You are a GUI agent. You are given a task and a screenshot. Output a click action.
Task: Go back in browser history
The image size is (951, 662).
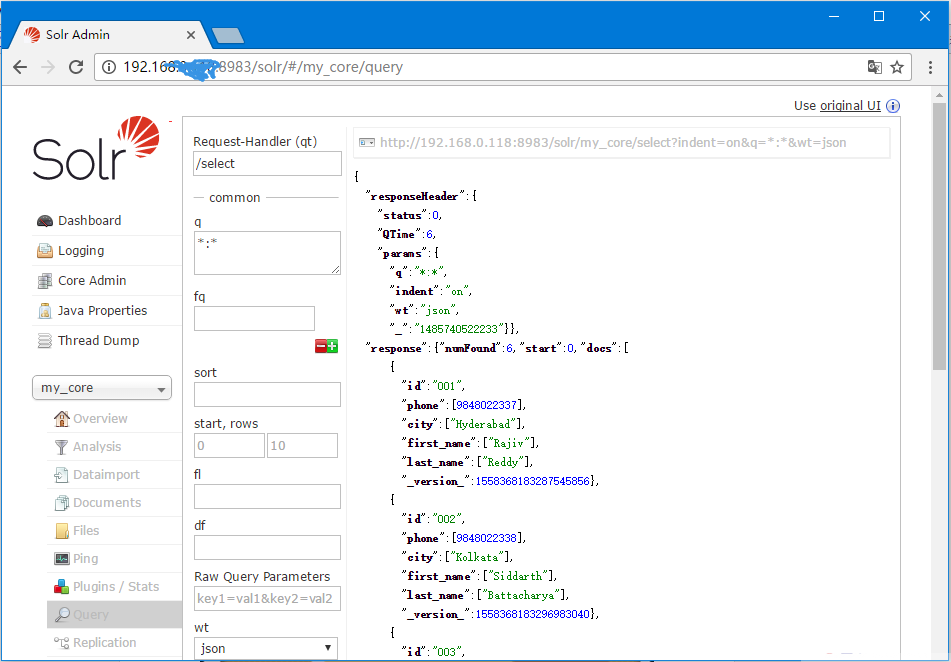pyautogui.click(x=20, y=67)
